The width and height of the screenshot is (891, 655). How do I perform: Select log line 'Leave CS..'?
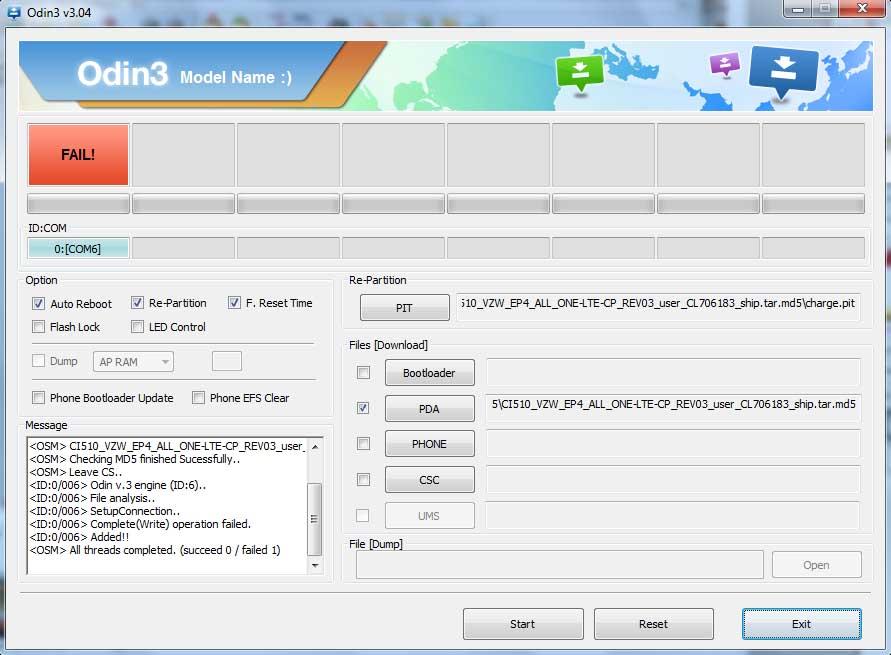[76, 472]
